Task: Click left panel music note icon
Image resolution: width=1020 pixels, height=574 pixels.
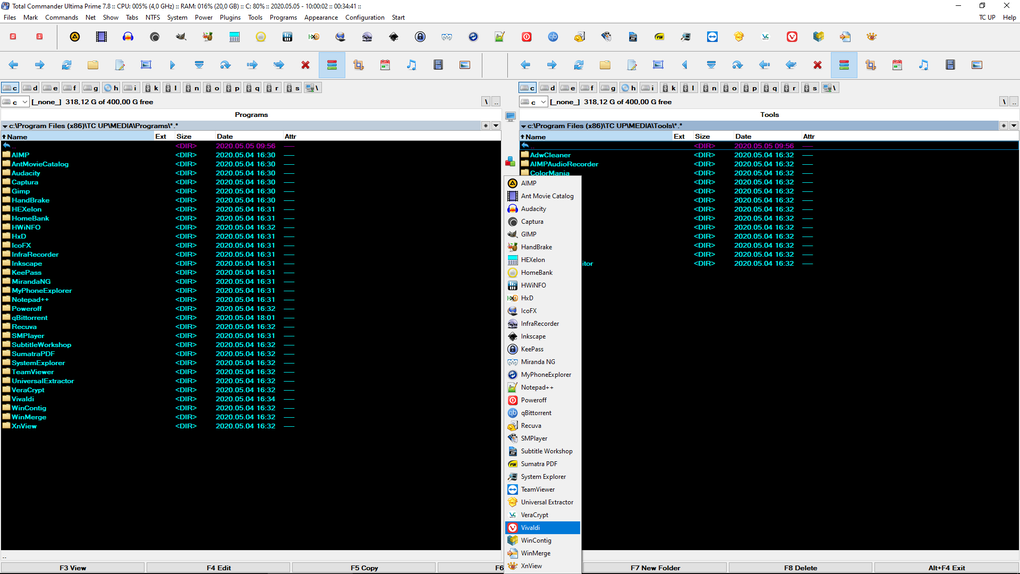Action: pyautogui.click(x=411, y=65)
